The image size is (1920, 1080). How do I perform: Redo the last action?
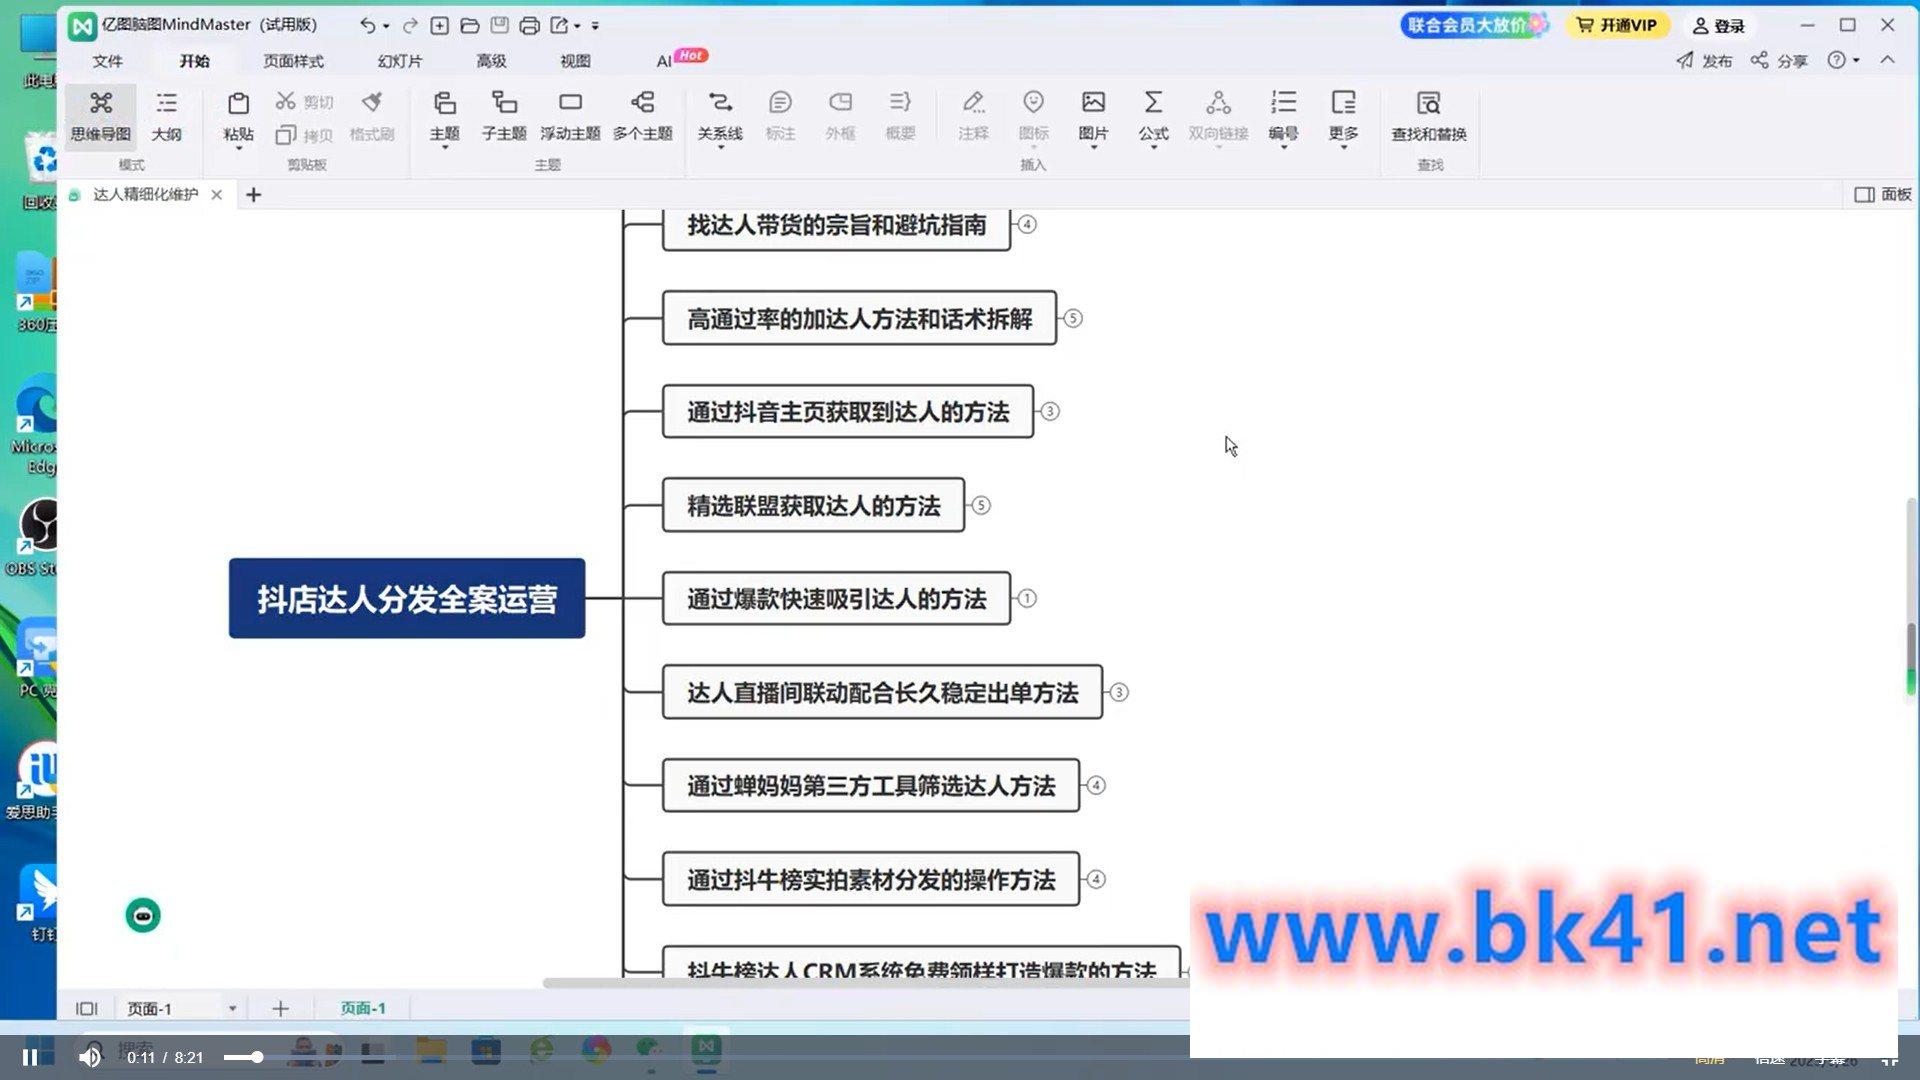(410, 25)
